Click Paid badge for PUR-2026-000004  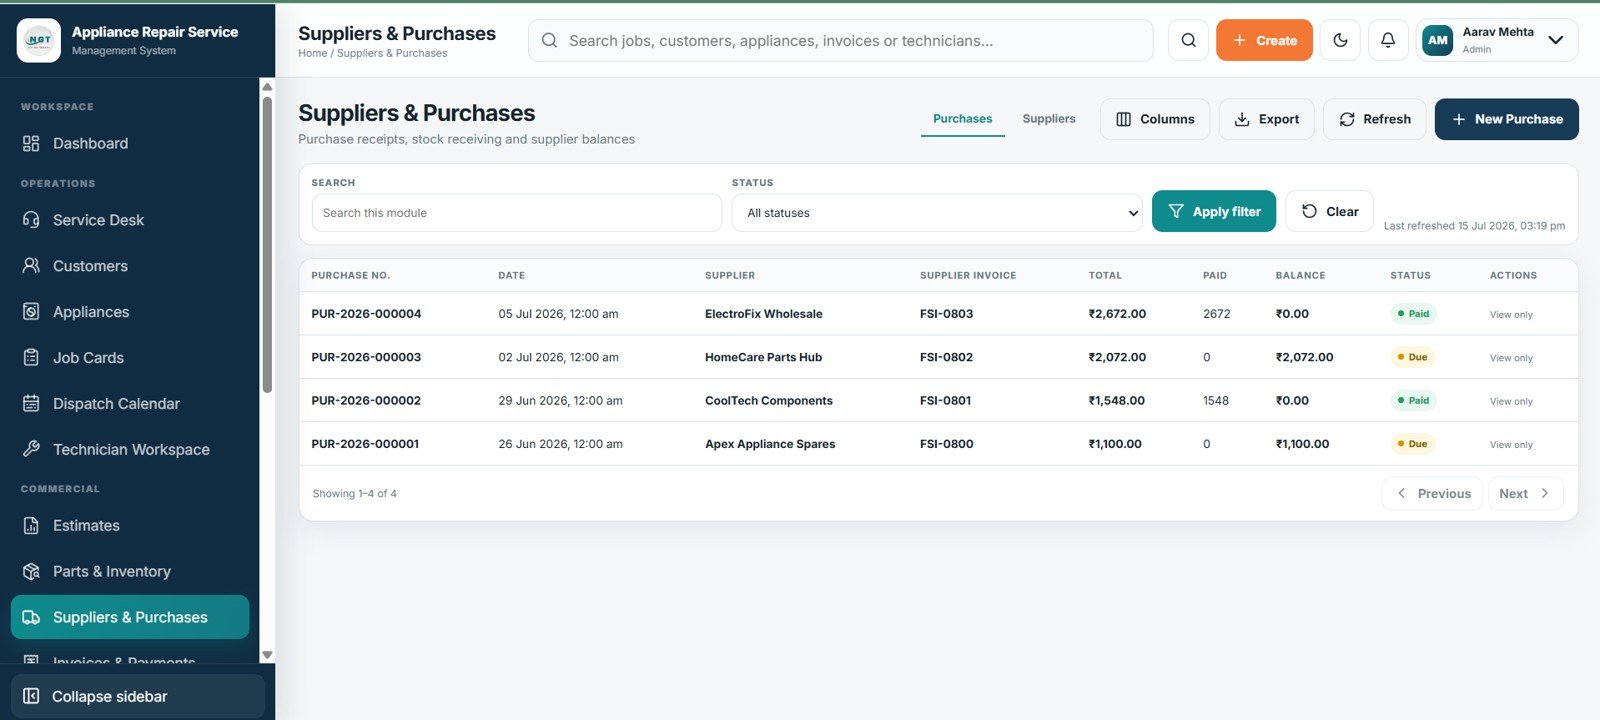click(x=1413, y=314)
